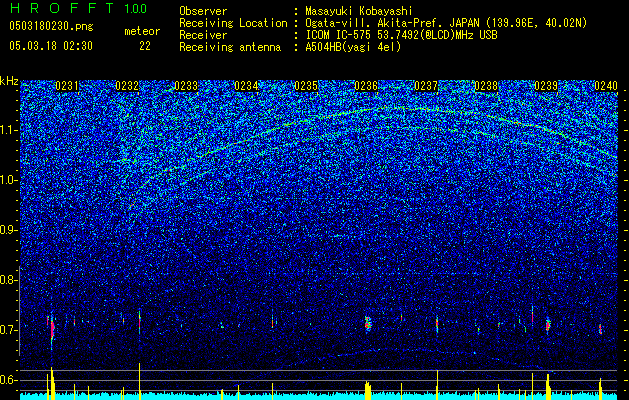
Task: Select the file name 0503180230.png
Action: 51,26
